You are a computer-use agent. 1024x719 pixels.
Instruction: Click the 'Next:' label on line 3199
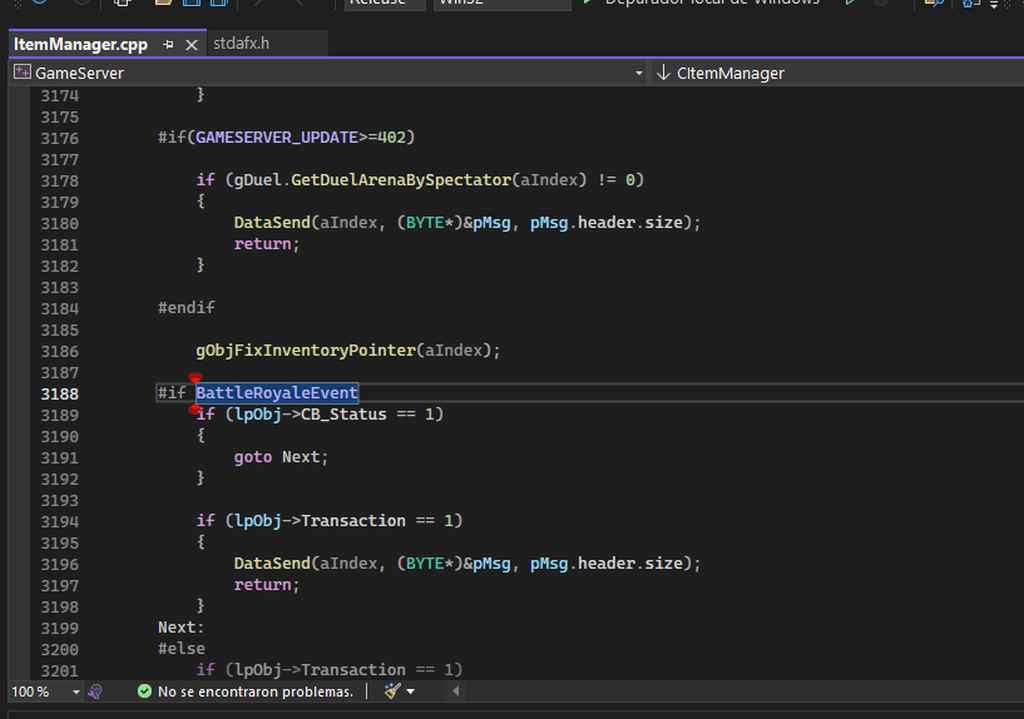(x=181, y=628)
